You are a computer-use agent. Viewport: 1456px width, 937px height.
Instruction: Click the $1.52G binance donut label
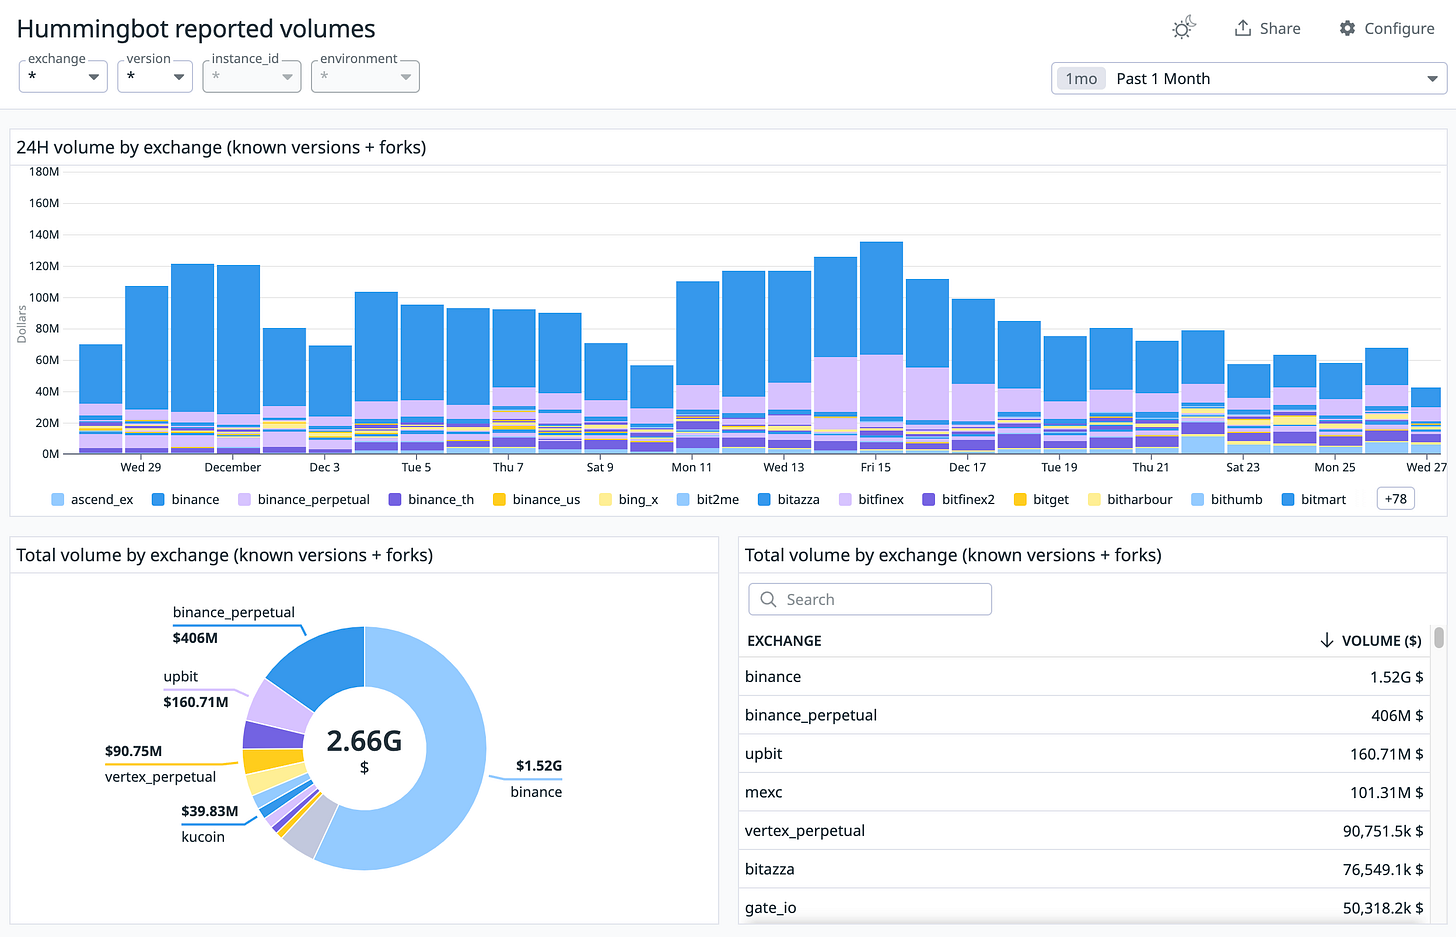pos(539,766)
